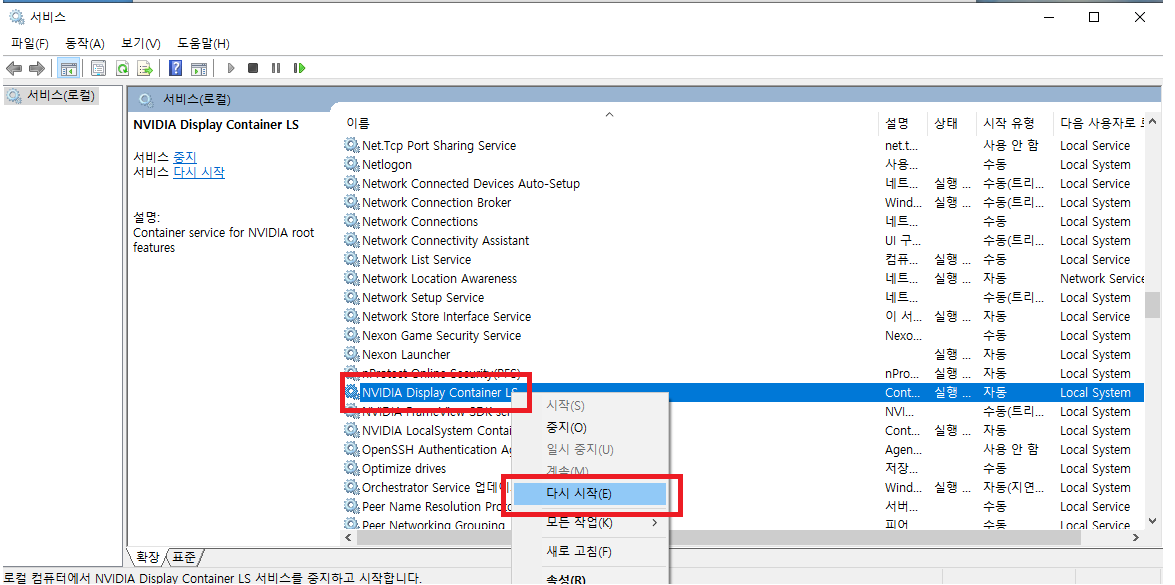This screenshot has height=585, width=1175.
Task: Choose 다시 시작(E) in the context menu
Action: pos(590,494)
